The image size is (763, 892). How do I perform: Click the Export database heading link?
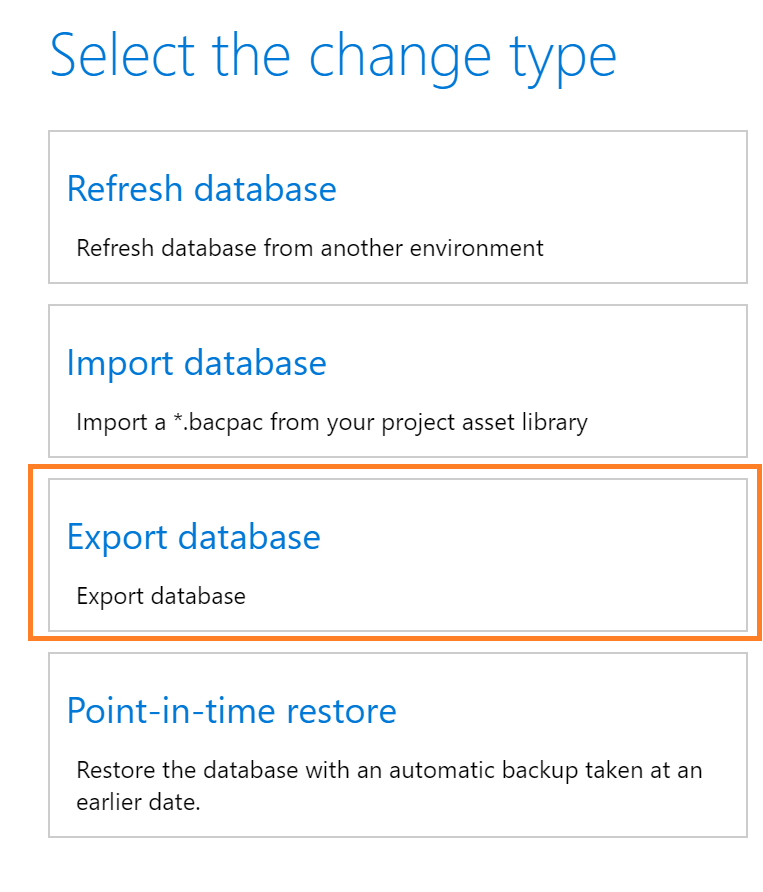(193, 537)
